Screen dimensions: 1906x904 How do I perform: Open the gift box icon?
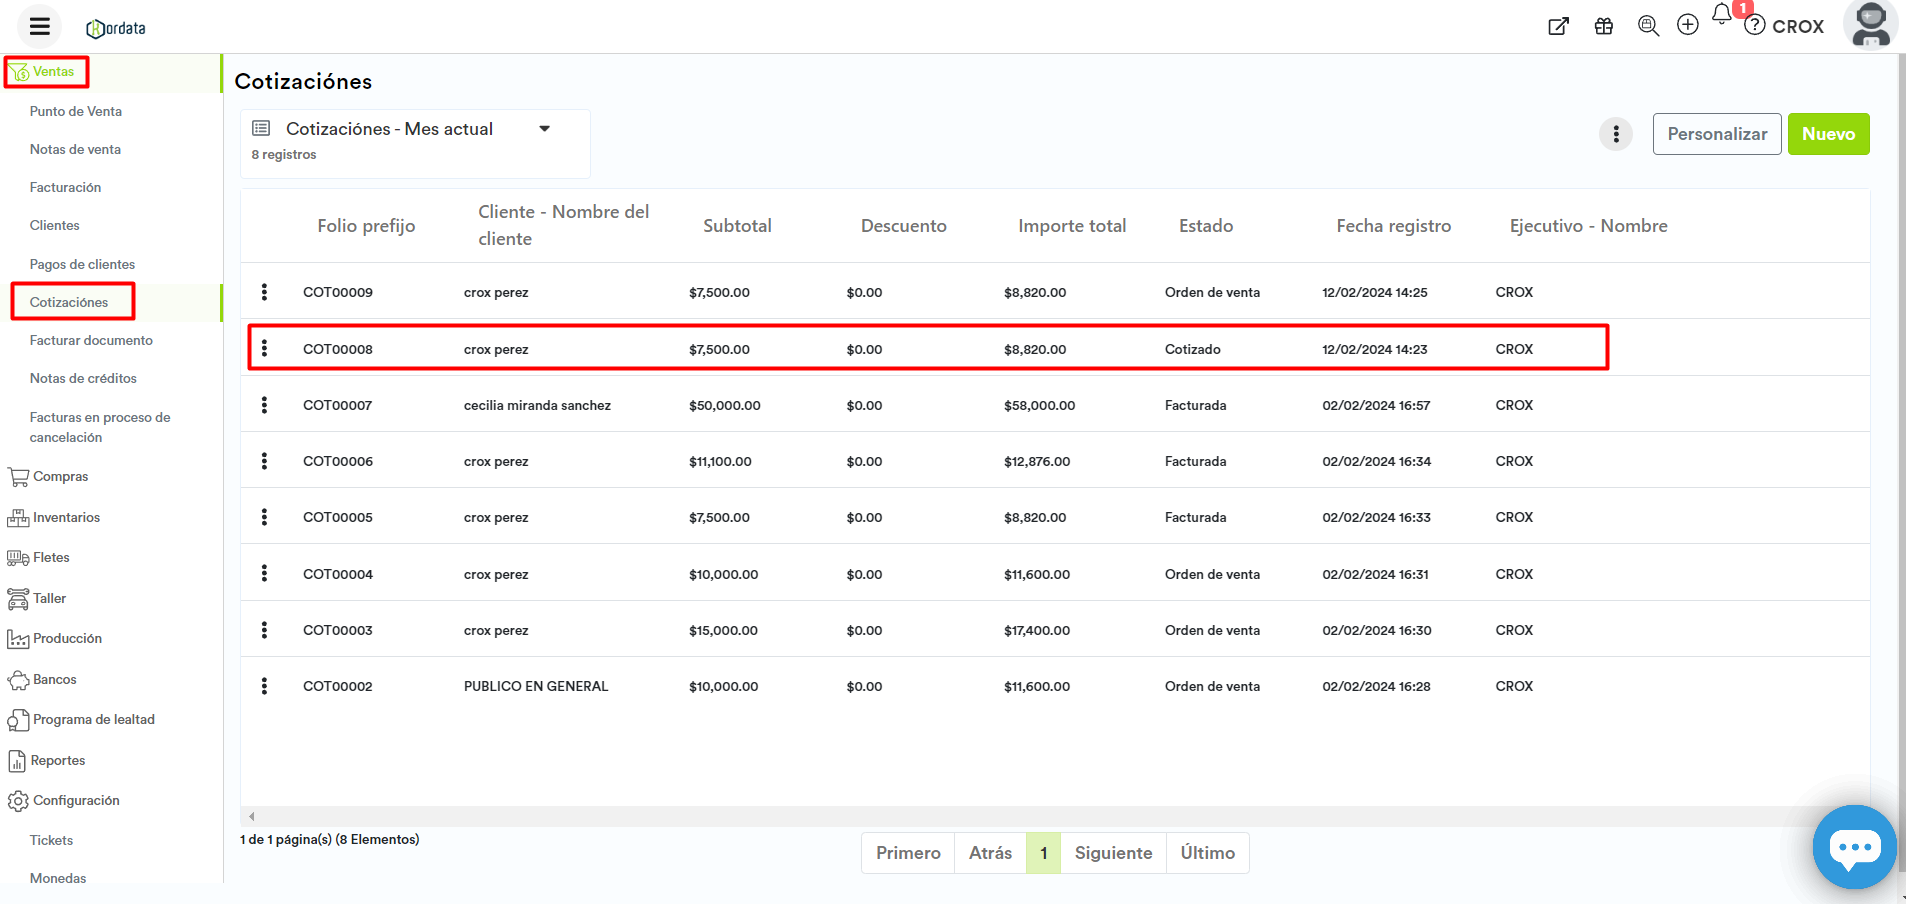click(1604, 27)
